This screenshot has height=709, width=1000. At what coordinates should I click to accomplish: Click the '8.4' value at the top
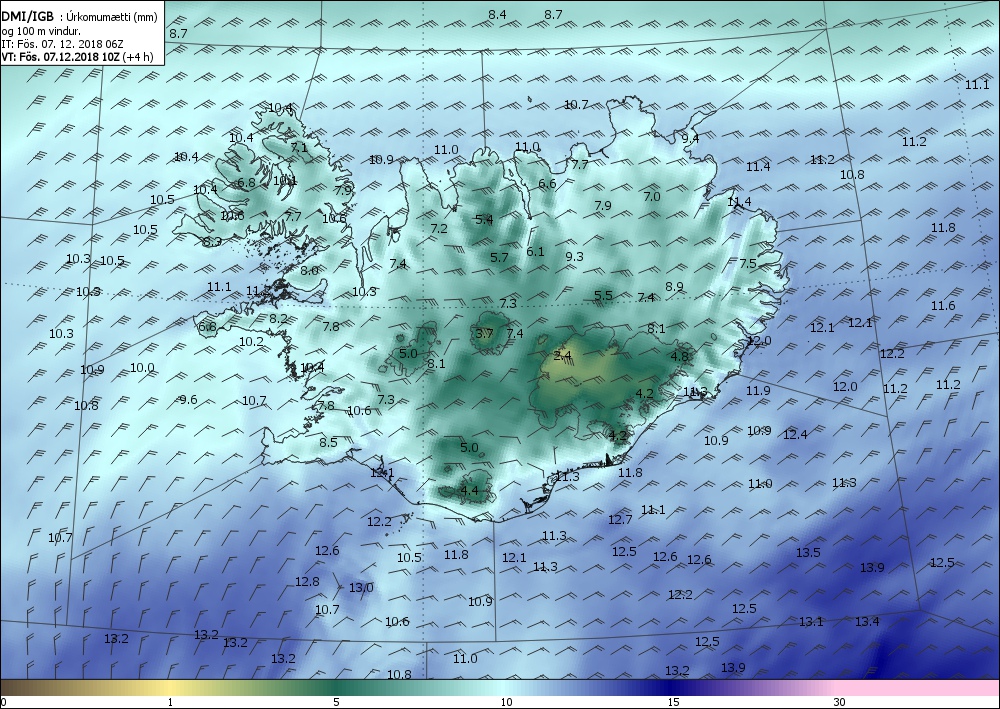pos(497,14)
